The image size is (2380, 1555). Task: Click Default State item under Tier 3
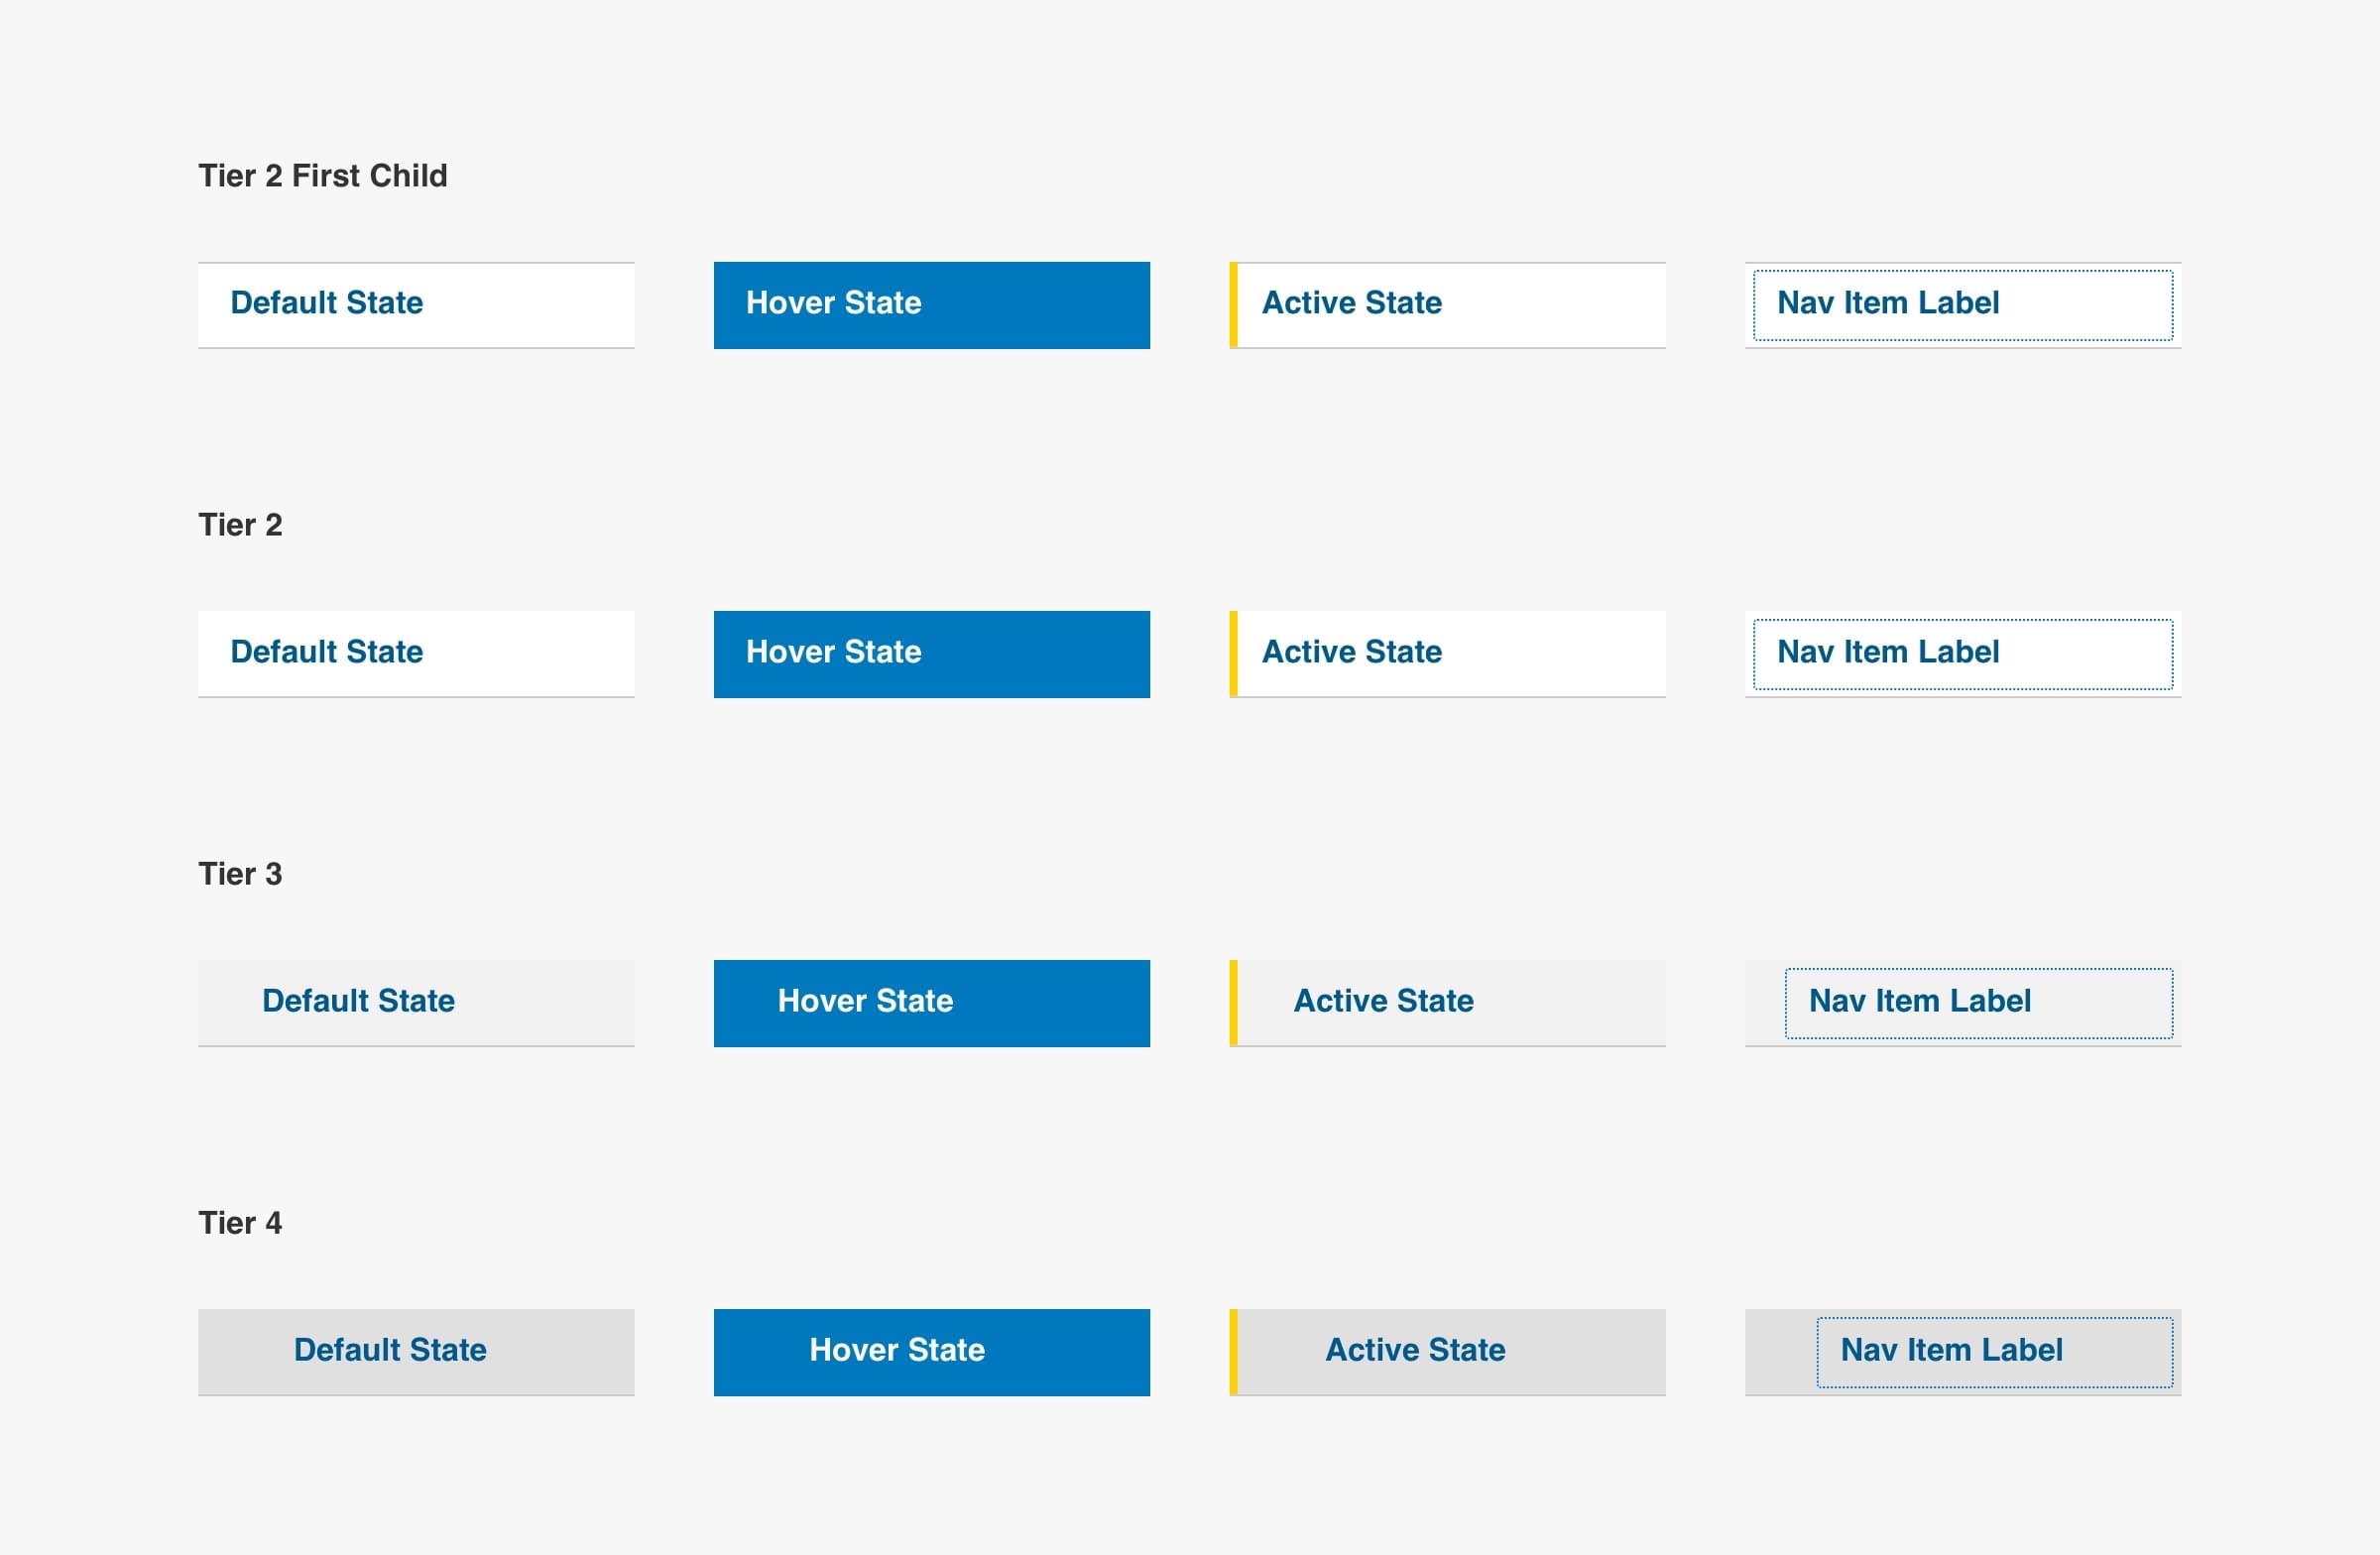[416, 1002]
